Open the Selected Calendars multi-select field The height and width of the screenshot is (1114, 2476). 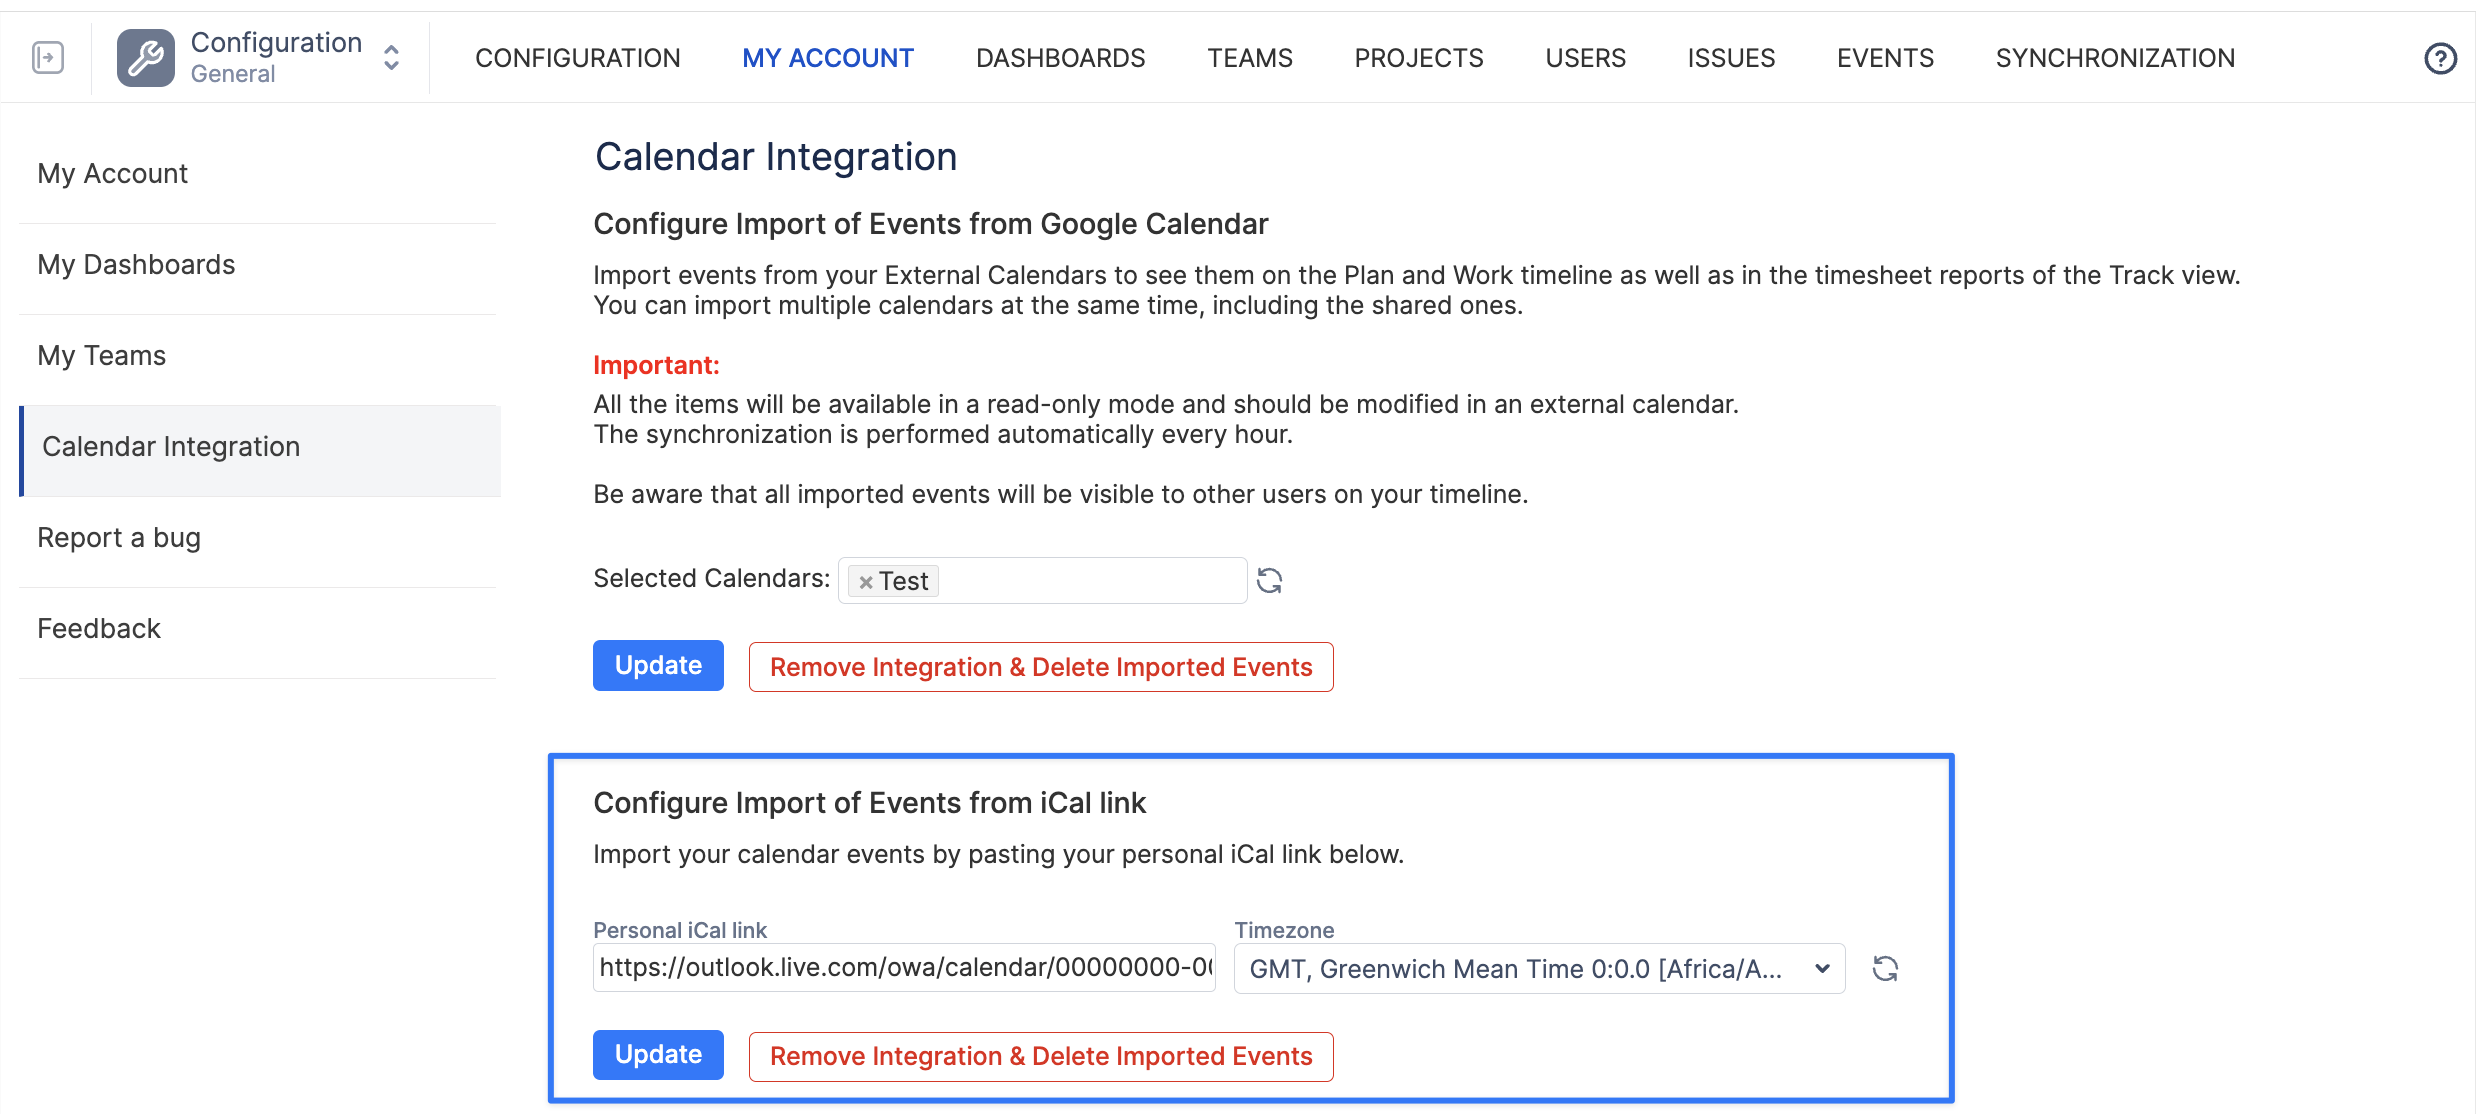(1090, 581)
